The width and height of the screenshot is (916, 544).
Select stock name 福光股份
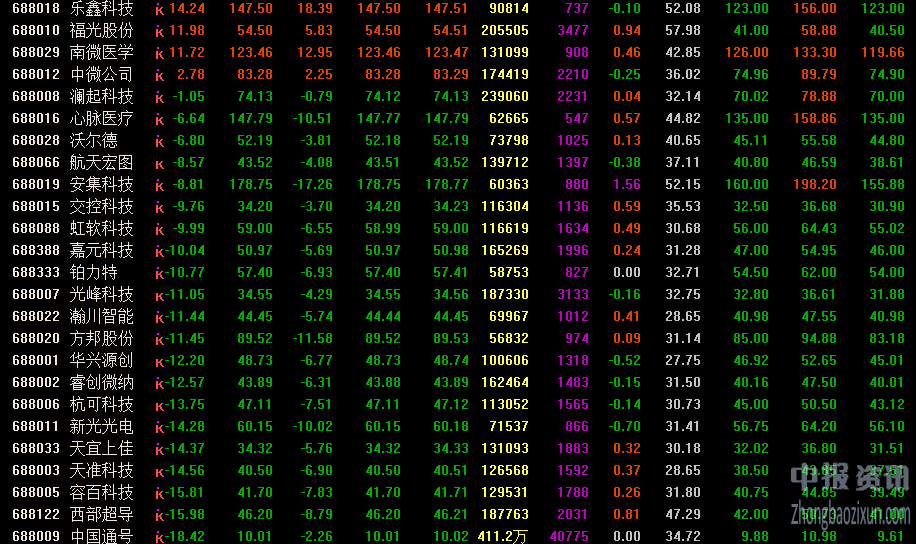coord(102,30)
